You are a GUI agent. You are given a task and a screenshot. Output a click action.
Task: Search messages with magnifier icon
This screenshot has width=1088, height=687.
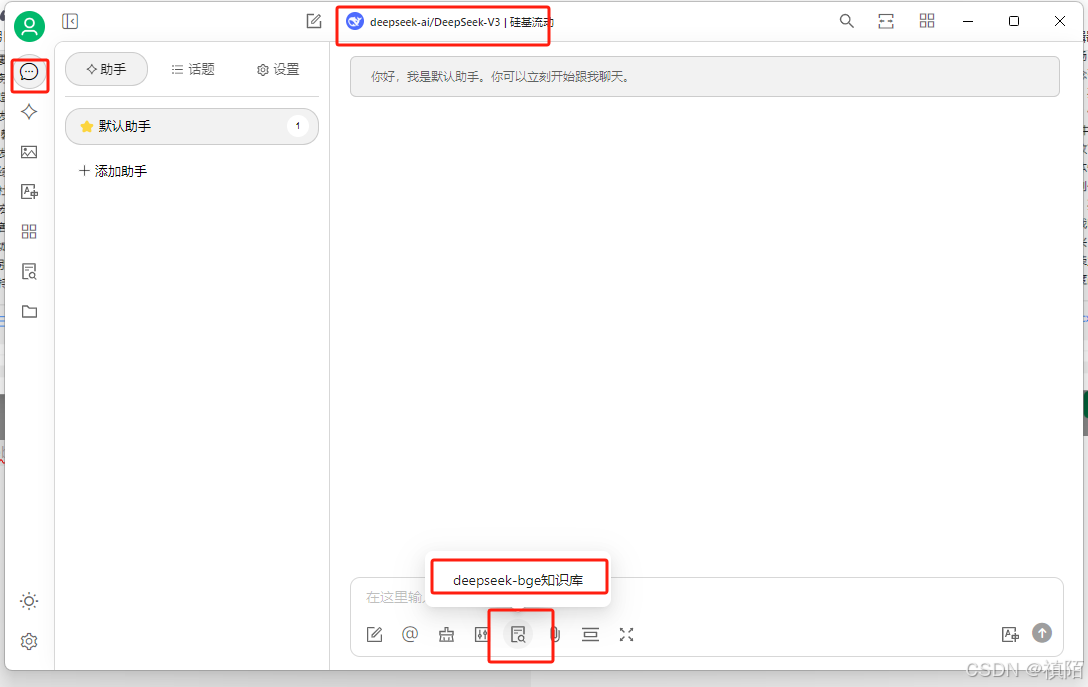[847, 21]
